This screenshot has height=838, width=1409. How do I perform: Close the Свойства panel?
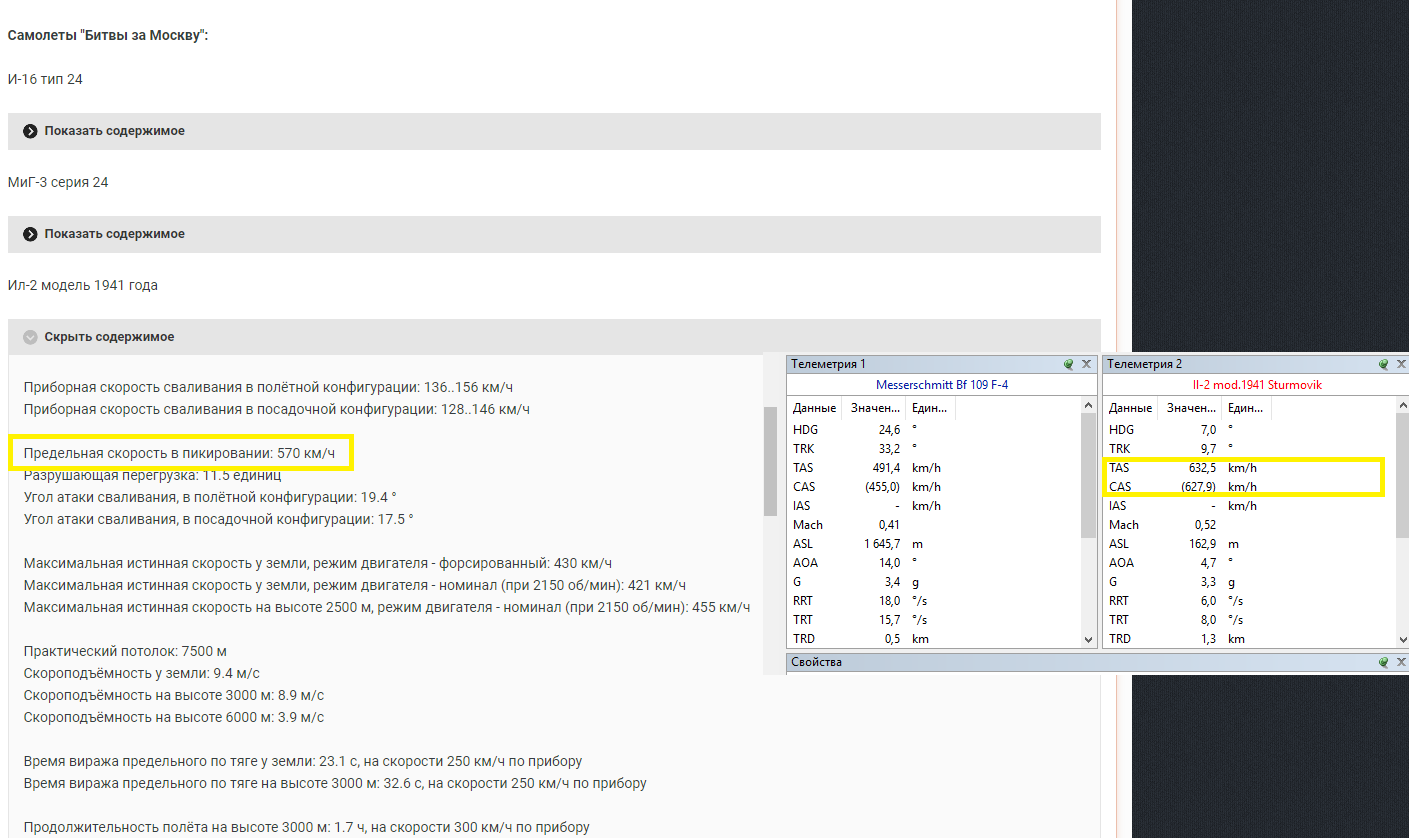[x=1401, y=662]
